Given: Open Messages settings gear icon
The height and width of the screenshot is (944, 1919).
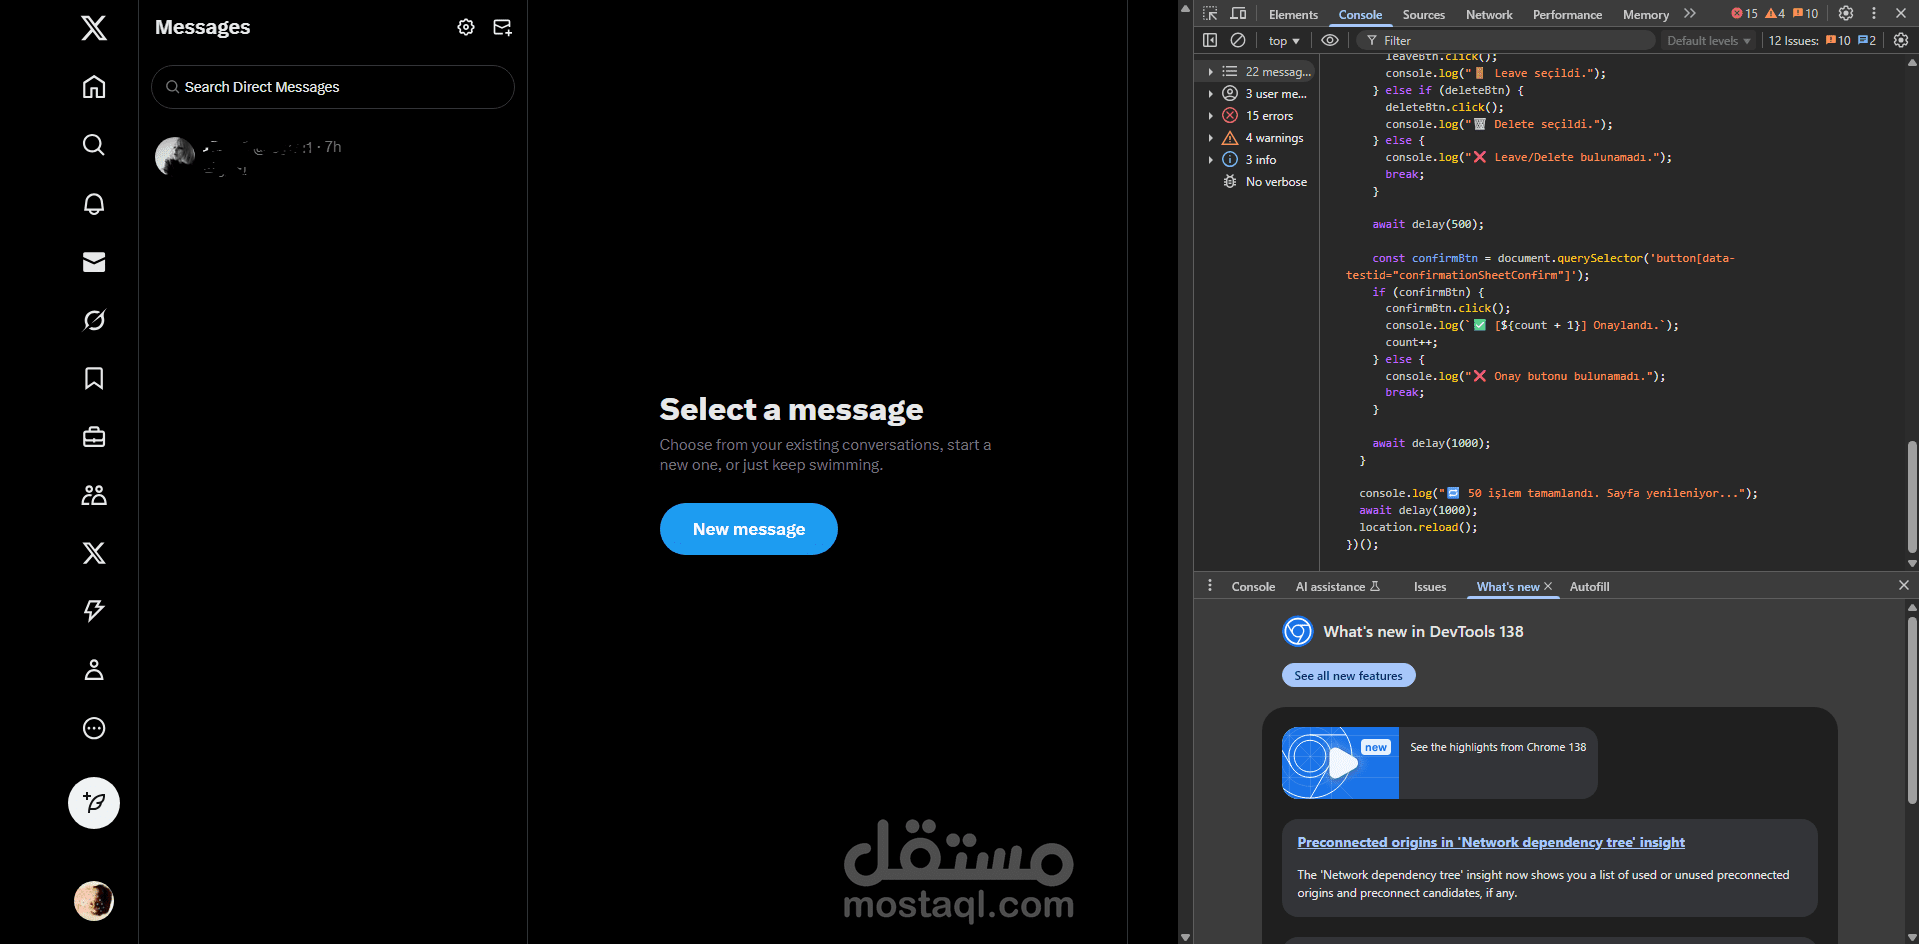Looking at the screenshot, I should [x=466, y=27].
